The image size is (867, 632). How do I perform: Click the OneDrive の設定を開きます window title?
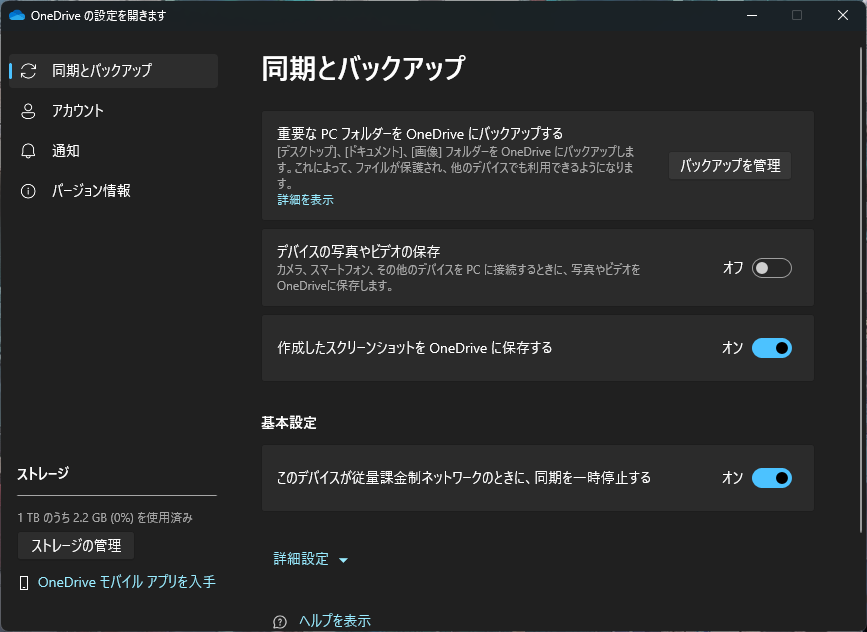98,15
